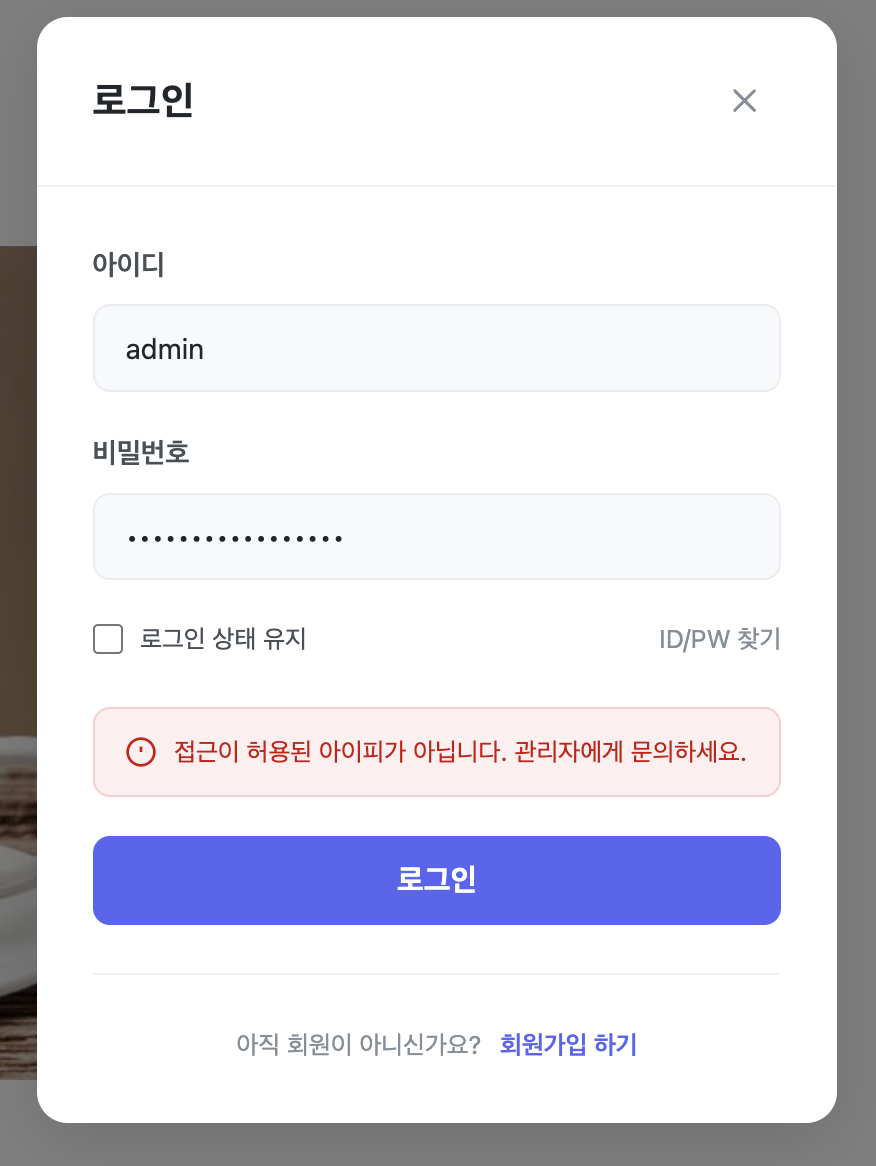The image size is (876, 1166).
Task: Go to 회원가입 하기 sign-up link
Action: (x=568, y=1045)
